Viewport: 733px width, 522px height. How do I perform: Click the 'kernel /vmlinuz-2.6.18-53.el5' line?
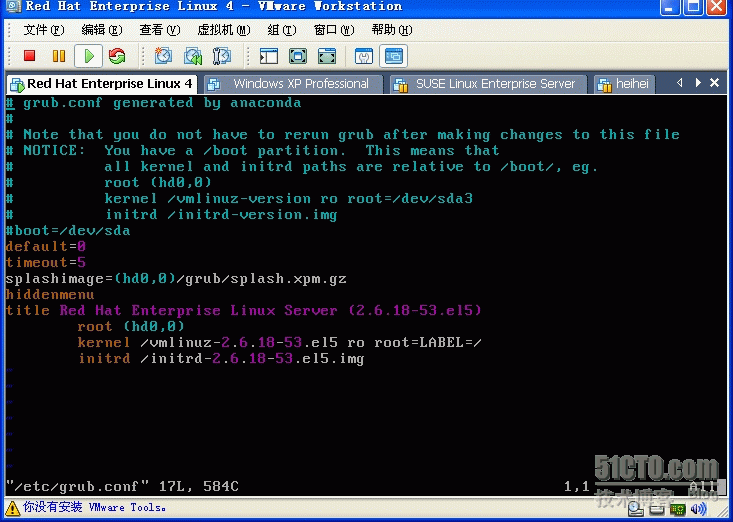(x=279, y=343)
